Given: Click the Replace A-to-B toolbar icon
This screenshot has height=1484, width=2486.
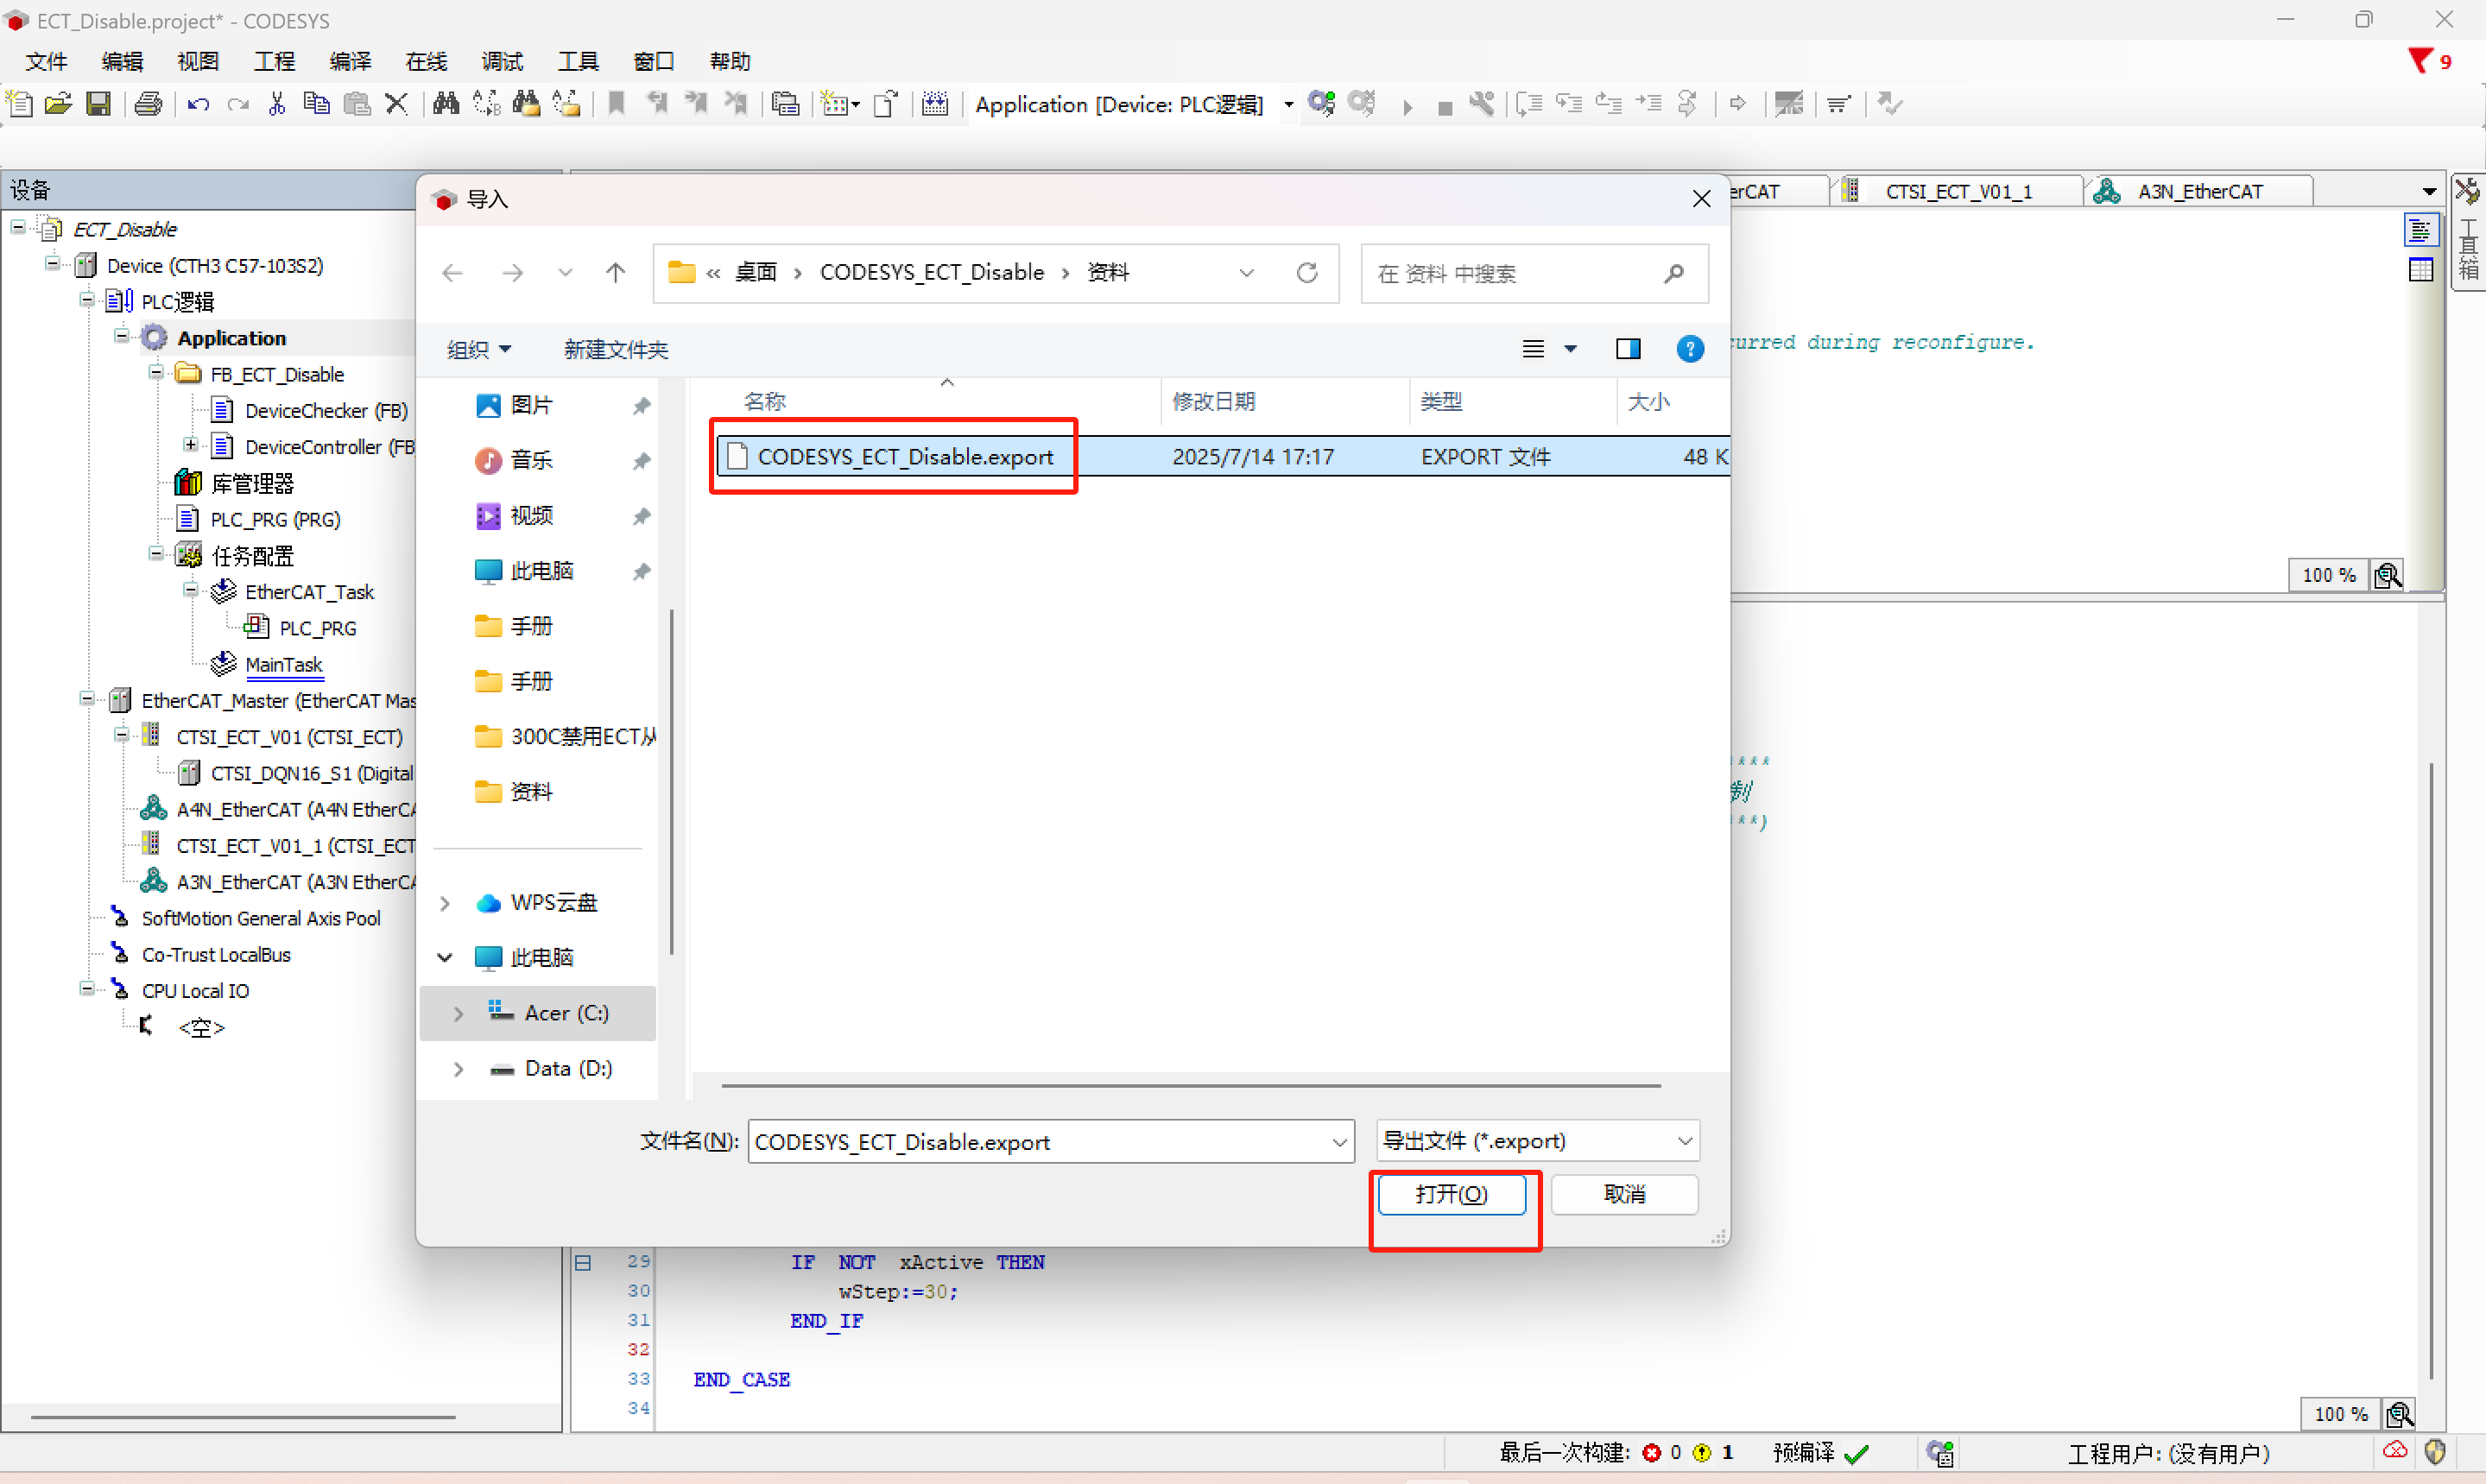Looking at the screenshot, I should click(486, 103).
